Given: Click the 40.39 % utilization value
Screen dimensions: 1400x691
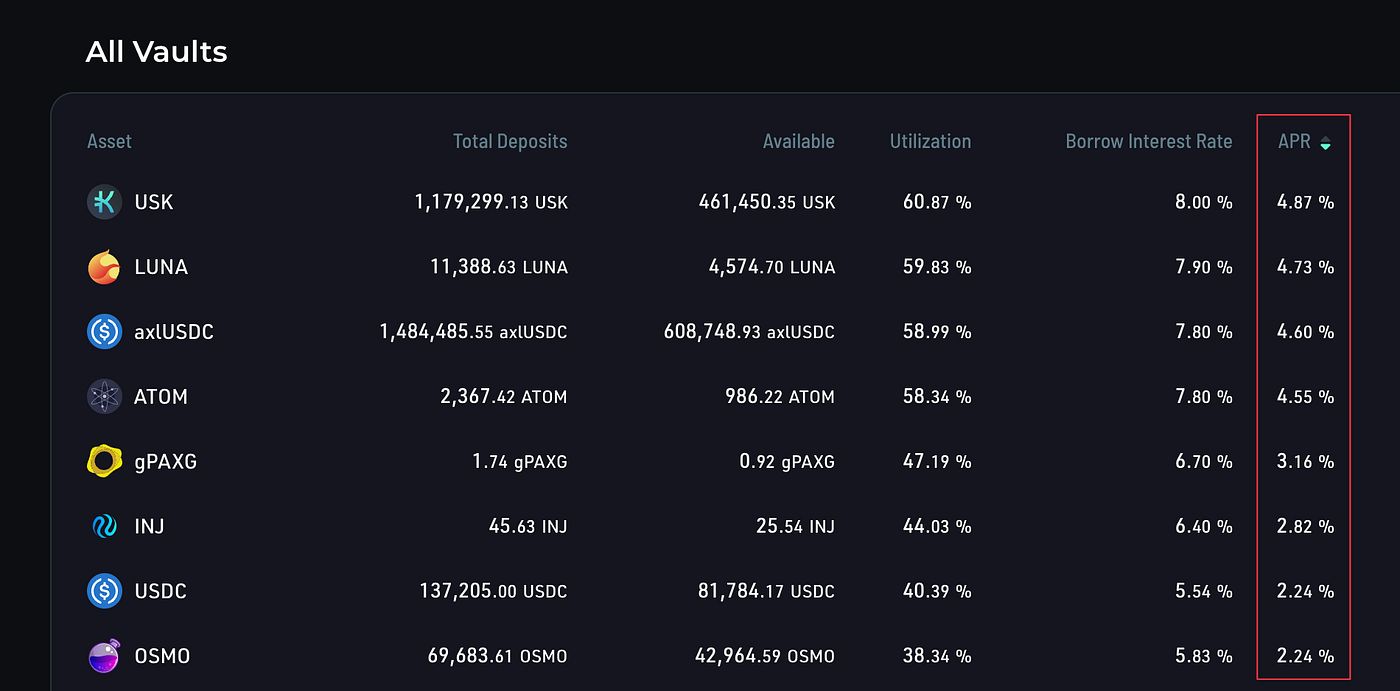Looking at the screenshot, I should pyautogui.click(x=937, y=591).
